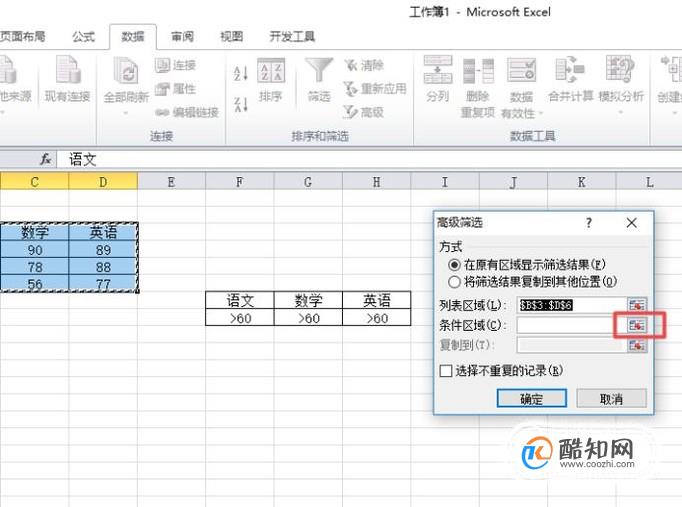
Task: Click Cancel (取消) in Advanced Filter
Action: tap(611, 398)
